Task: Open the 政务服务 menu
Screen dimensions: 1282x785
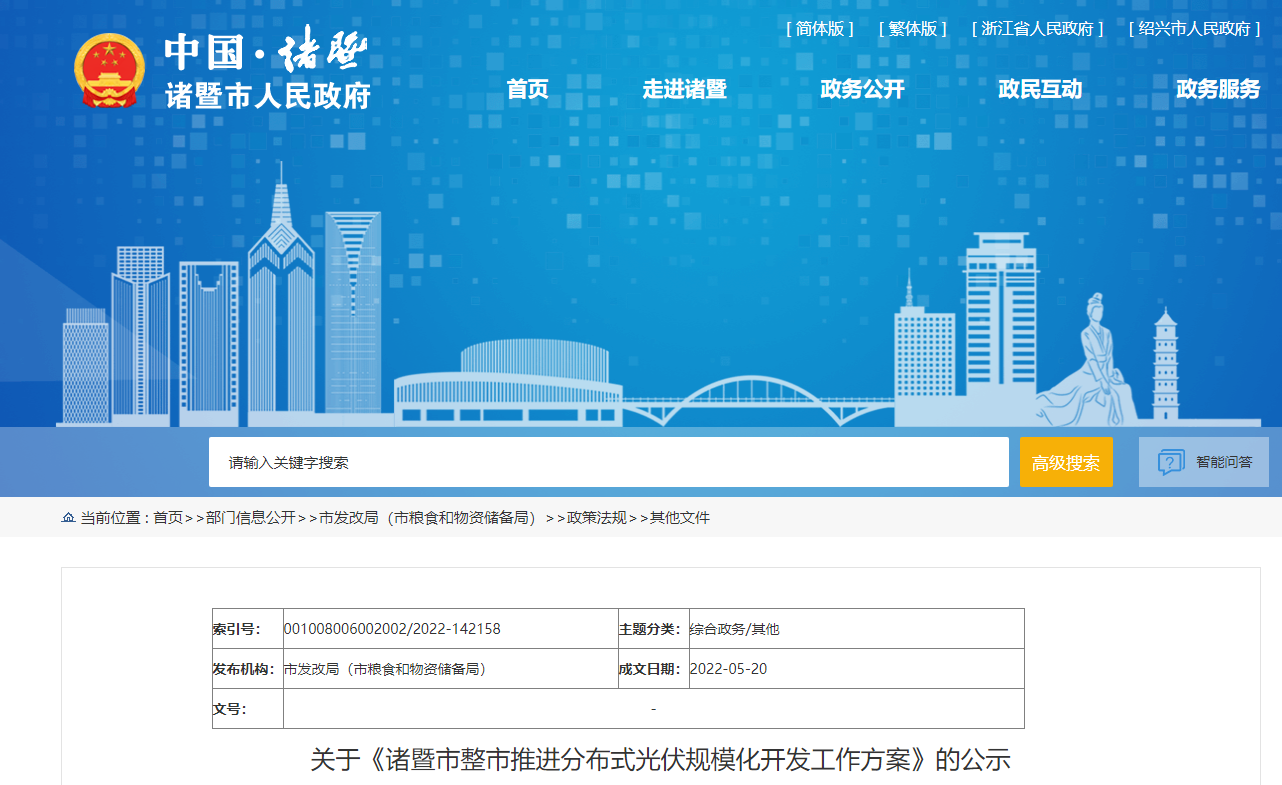Action: (x=1218, y=89)
